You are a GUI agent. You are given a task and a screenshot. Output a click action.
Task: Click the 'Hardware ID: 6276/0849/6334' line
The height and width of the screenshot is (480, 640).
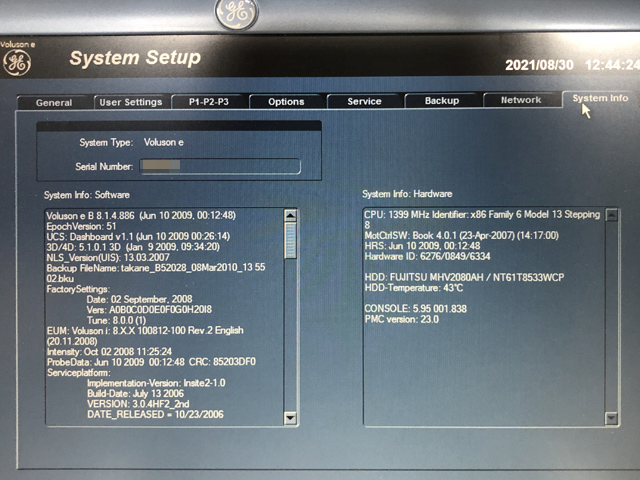(x=427, y=256)
